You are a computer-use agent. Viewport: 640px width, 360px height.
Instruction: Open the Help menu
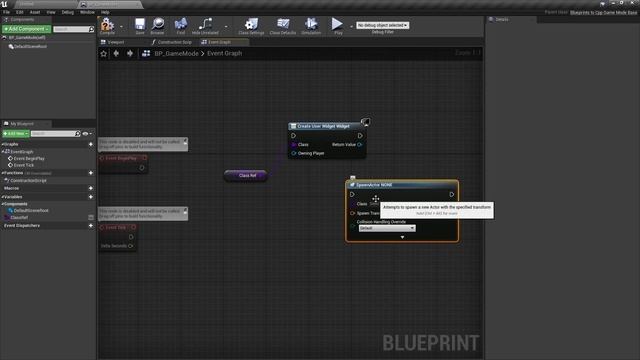pos(105,12)
